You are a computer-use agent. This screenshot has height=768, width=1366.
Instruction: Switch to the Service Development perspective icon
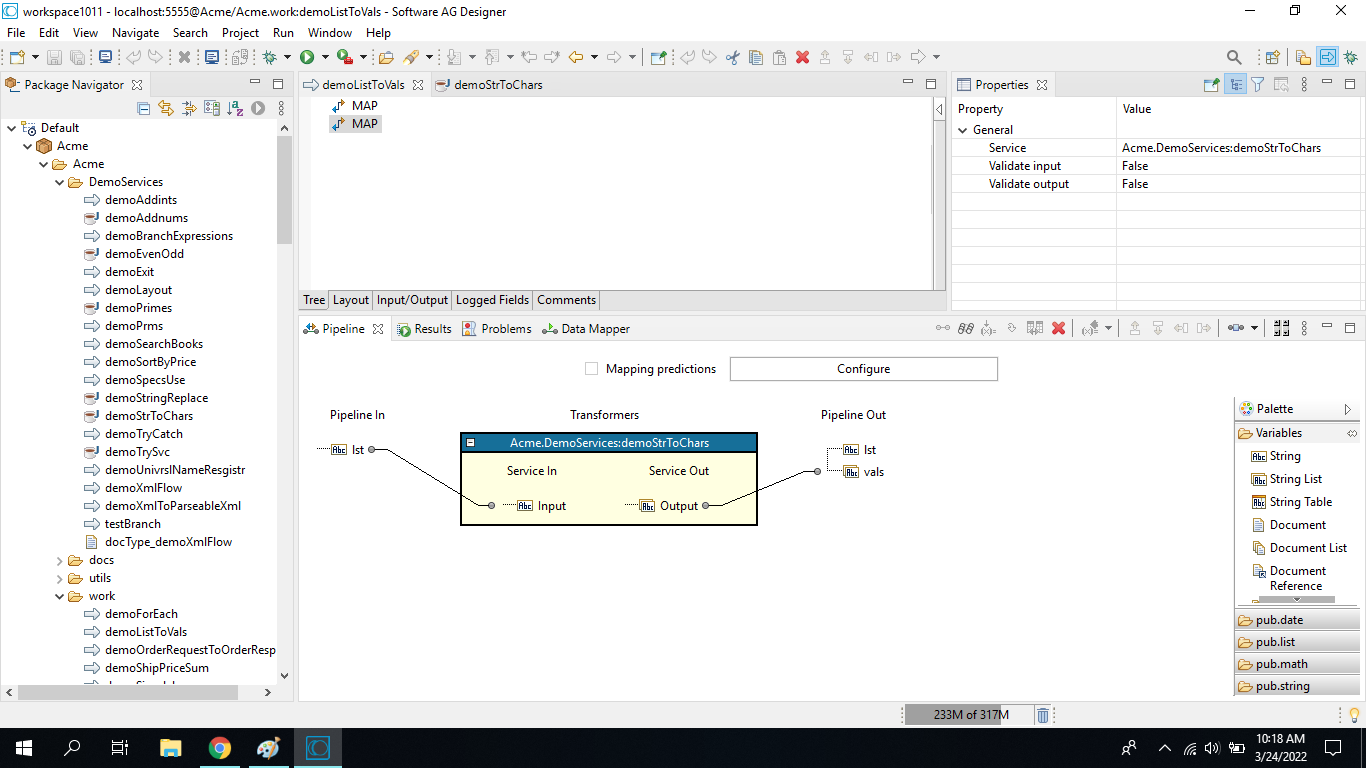[1327, 57]
